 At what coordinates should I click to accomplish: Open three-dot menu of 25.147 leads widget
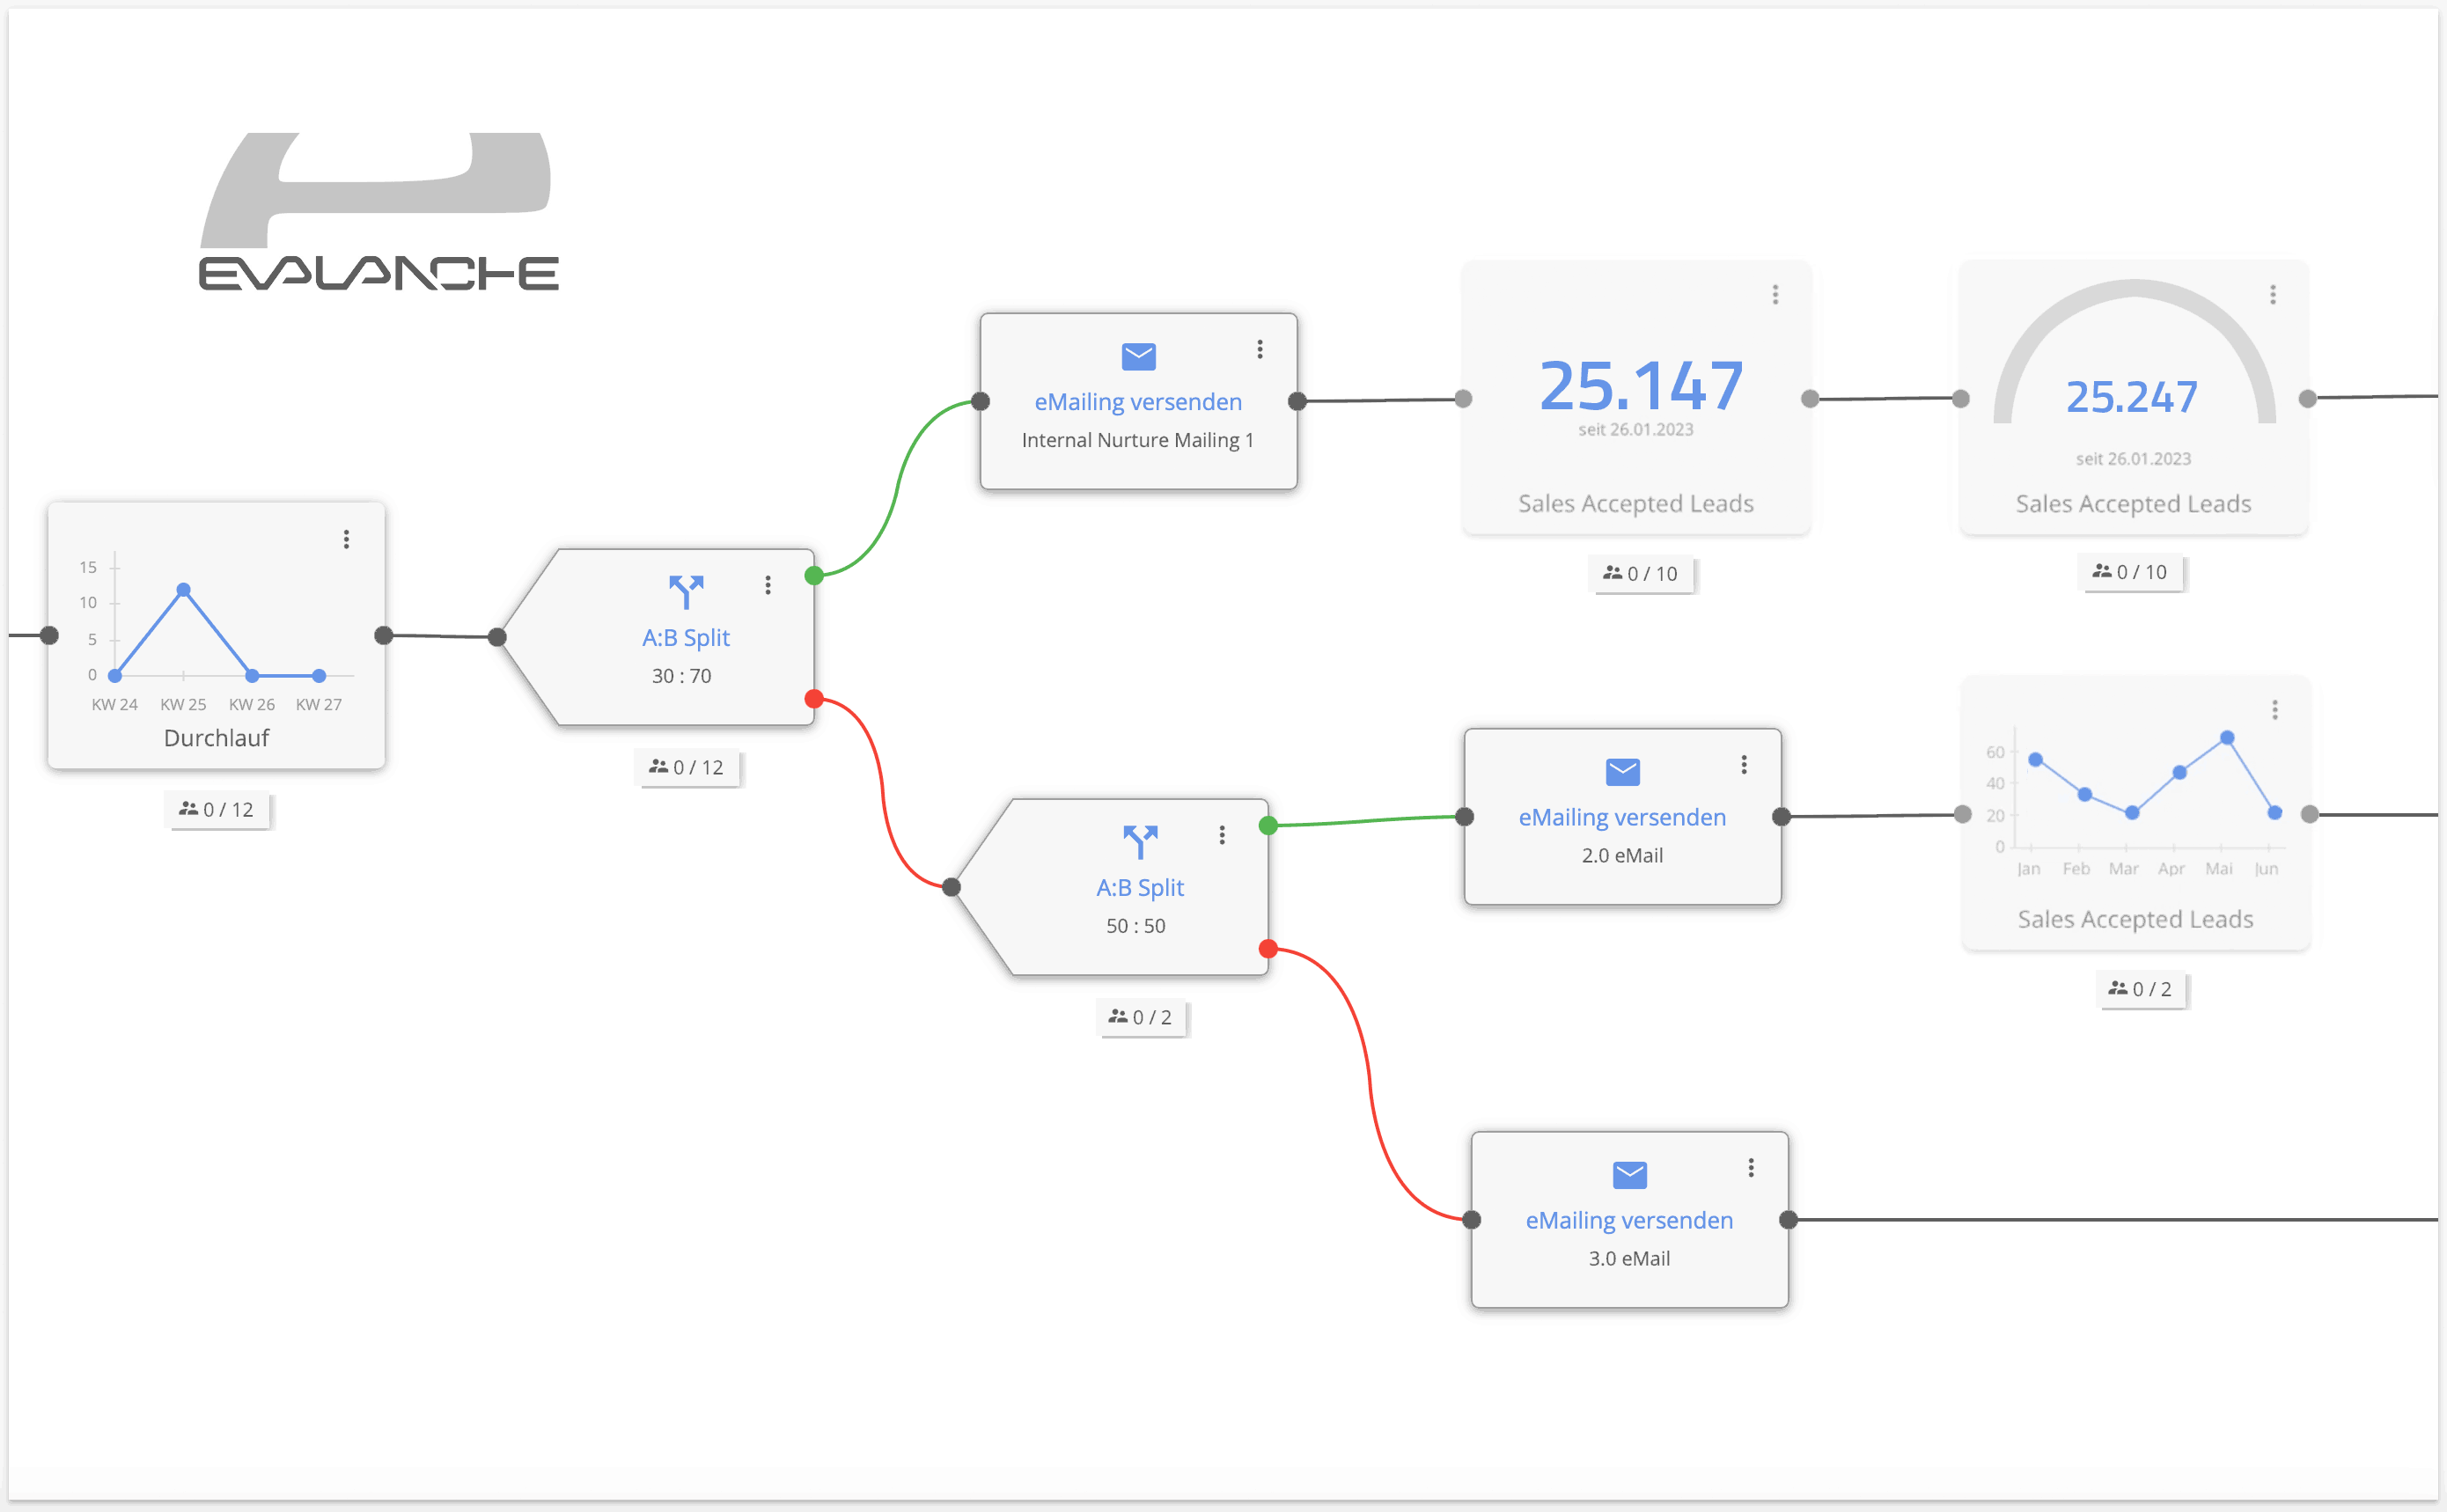tap(1775, 294)
